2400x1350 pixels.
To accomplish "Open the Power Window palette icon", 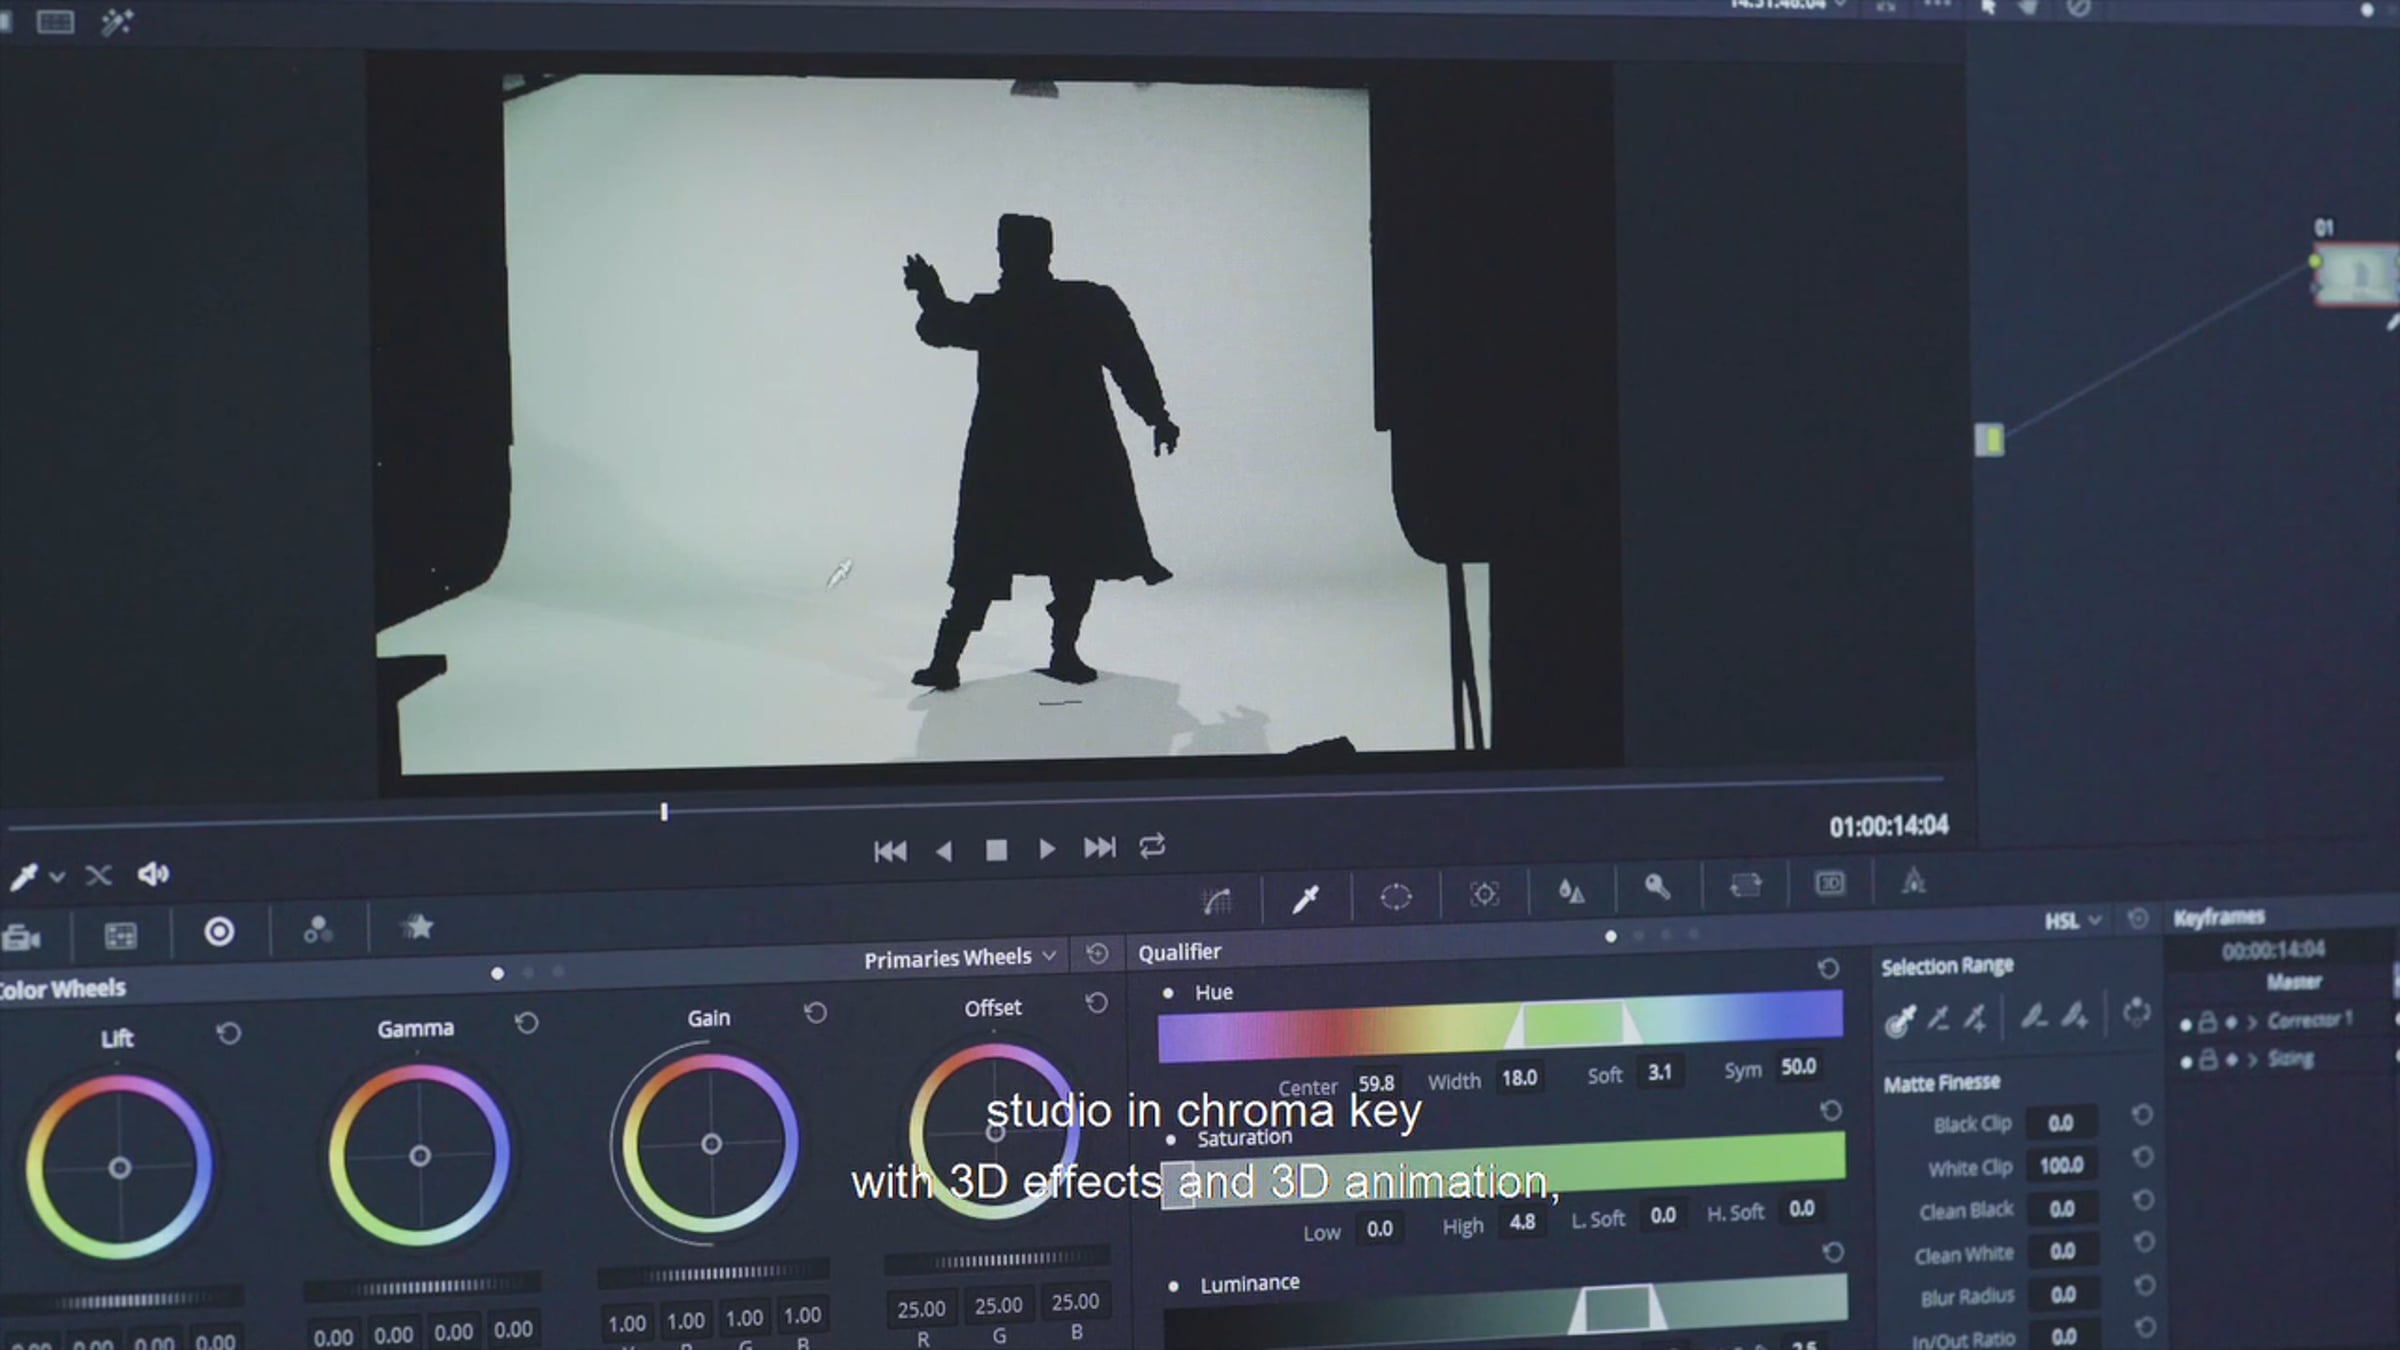I will pyautogui.click(x=1395, y=896).
